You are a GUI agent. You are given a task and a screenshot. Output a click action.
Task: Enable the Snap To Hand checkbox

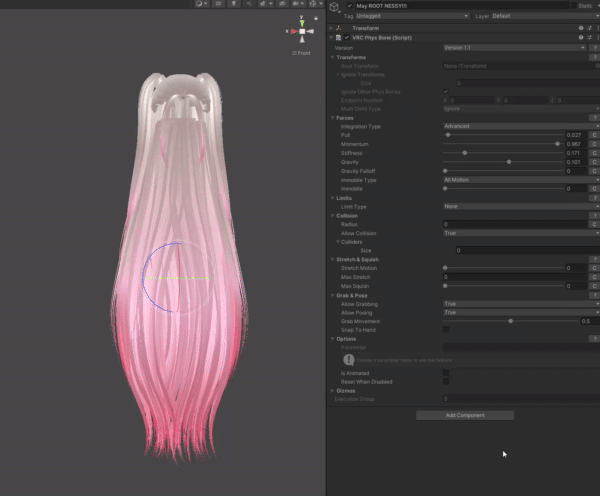tap(446, 329)
